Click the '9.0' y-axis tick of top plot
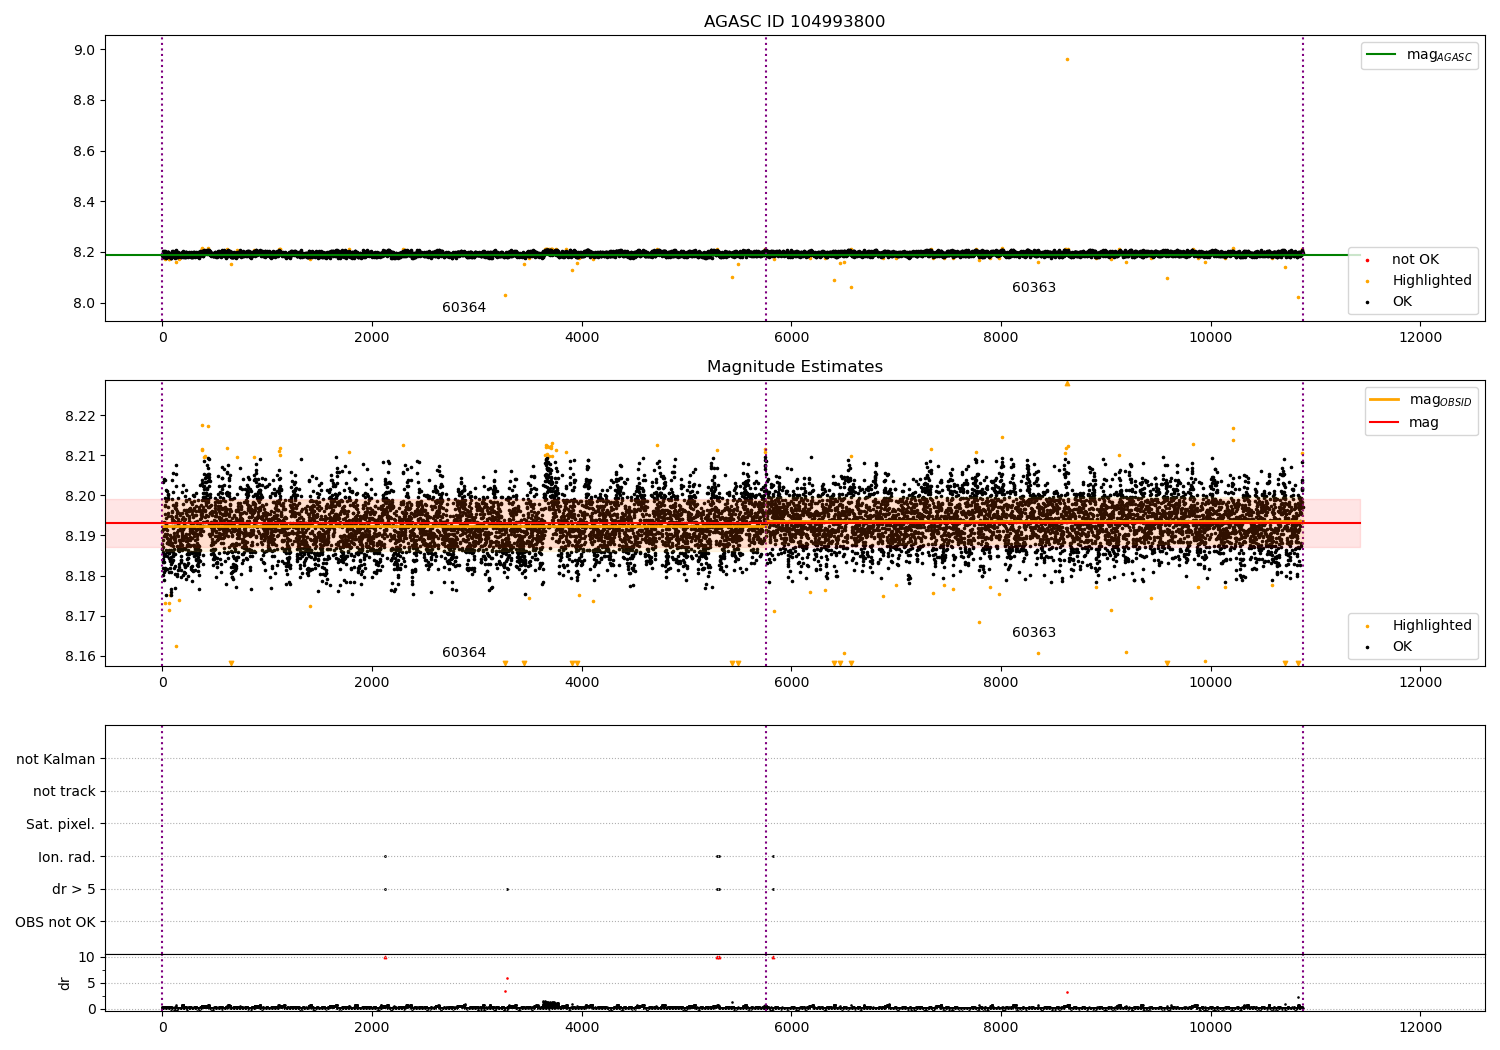1500x1050 pixels. (85, 50)
